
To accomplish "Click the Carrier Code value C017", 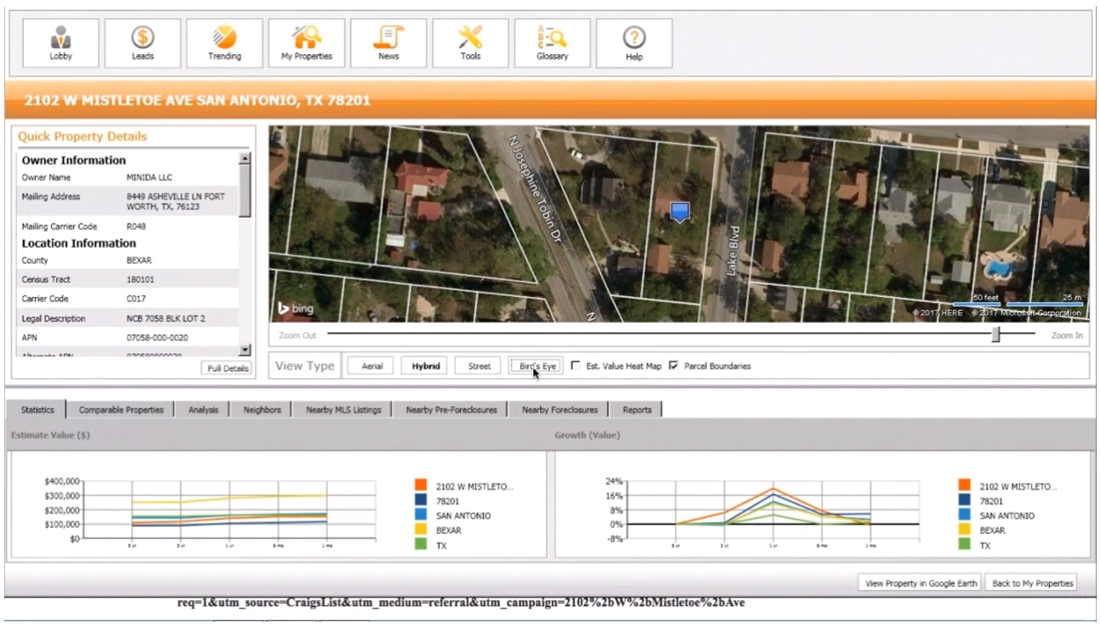I will coord(136,299).
